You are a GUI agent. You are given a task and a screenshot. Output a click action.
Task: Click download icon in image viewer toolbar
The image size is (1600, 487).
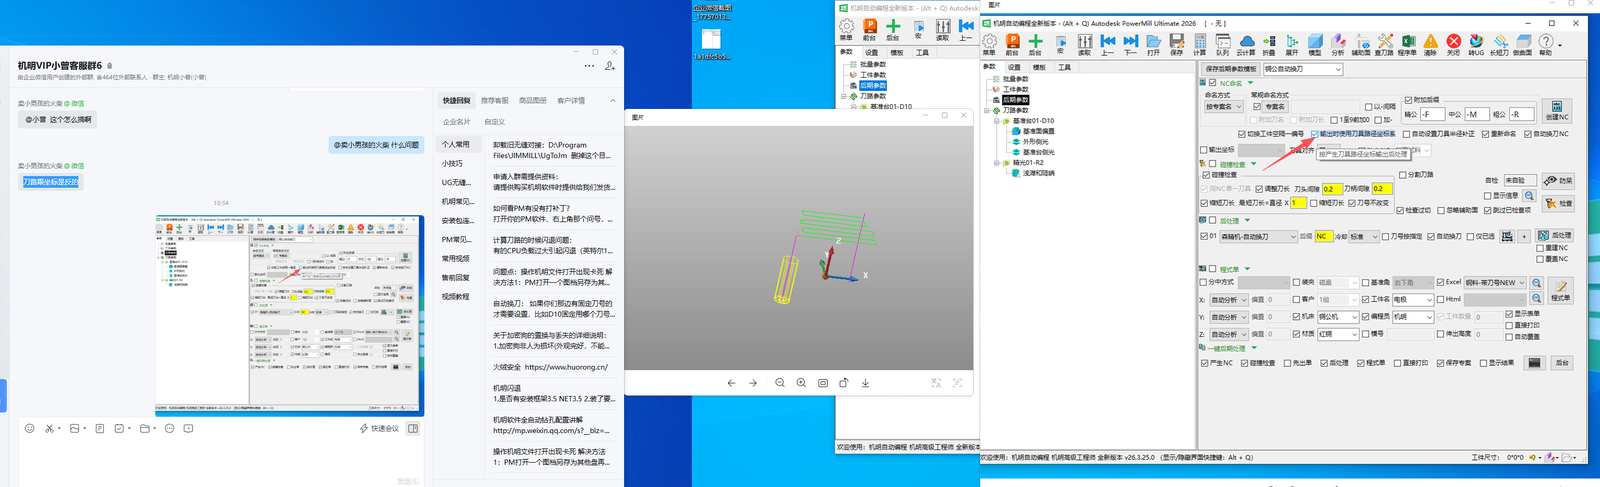pos(865,383)
